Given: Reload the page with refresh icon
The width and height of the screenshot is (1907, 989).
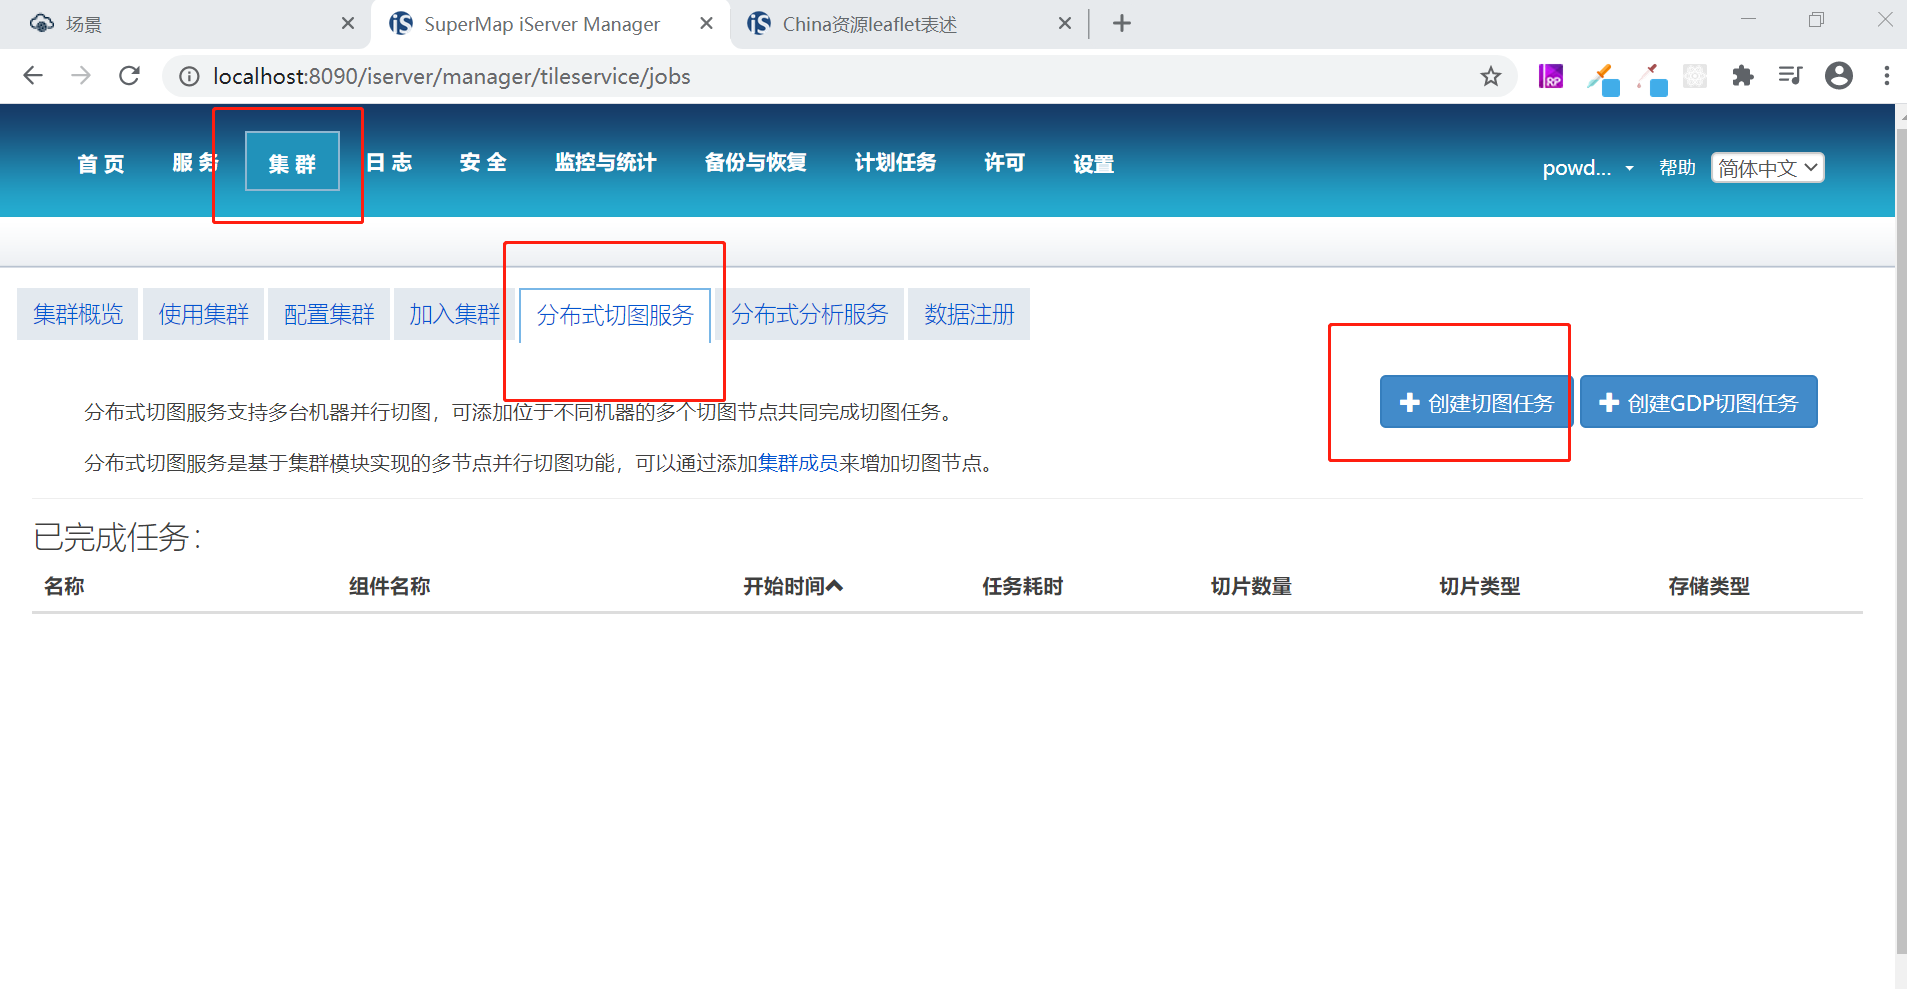Looking at the screenshot, I should pyautogui.click(x=129, y=76).
